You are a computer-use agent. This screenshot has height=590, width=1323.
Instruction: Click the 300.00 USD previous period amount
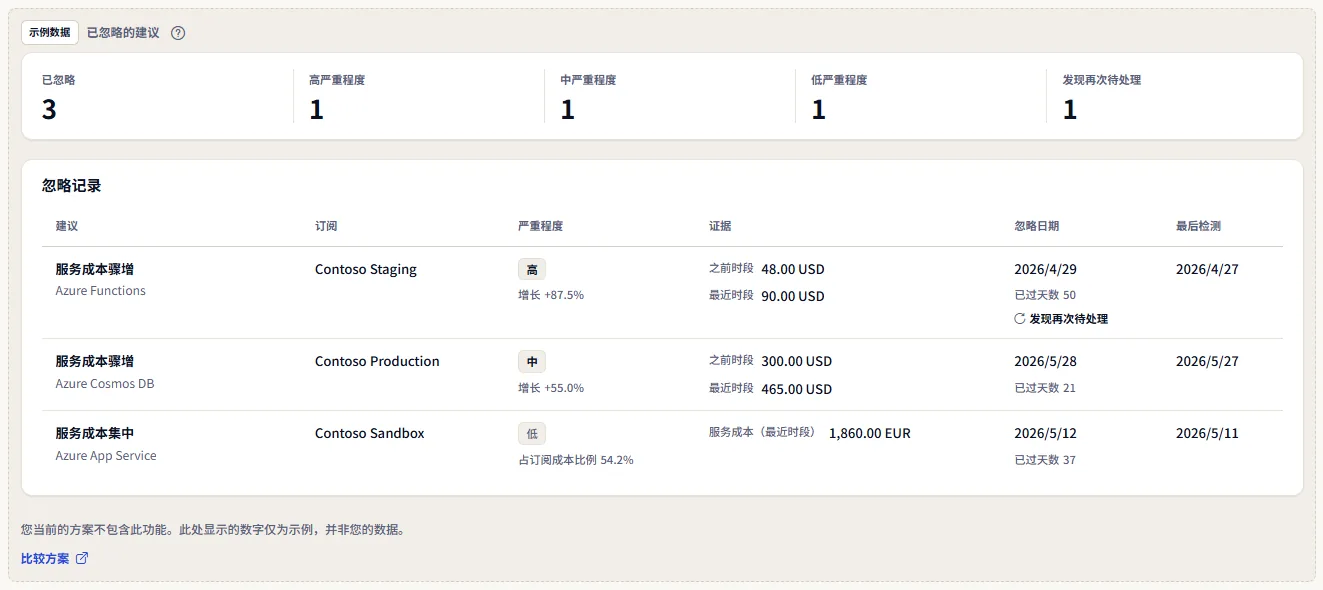tap(796, 361)
